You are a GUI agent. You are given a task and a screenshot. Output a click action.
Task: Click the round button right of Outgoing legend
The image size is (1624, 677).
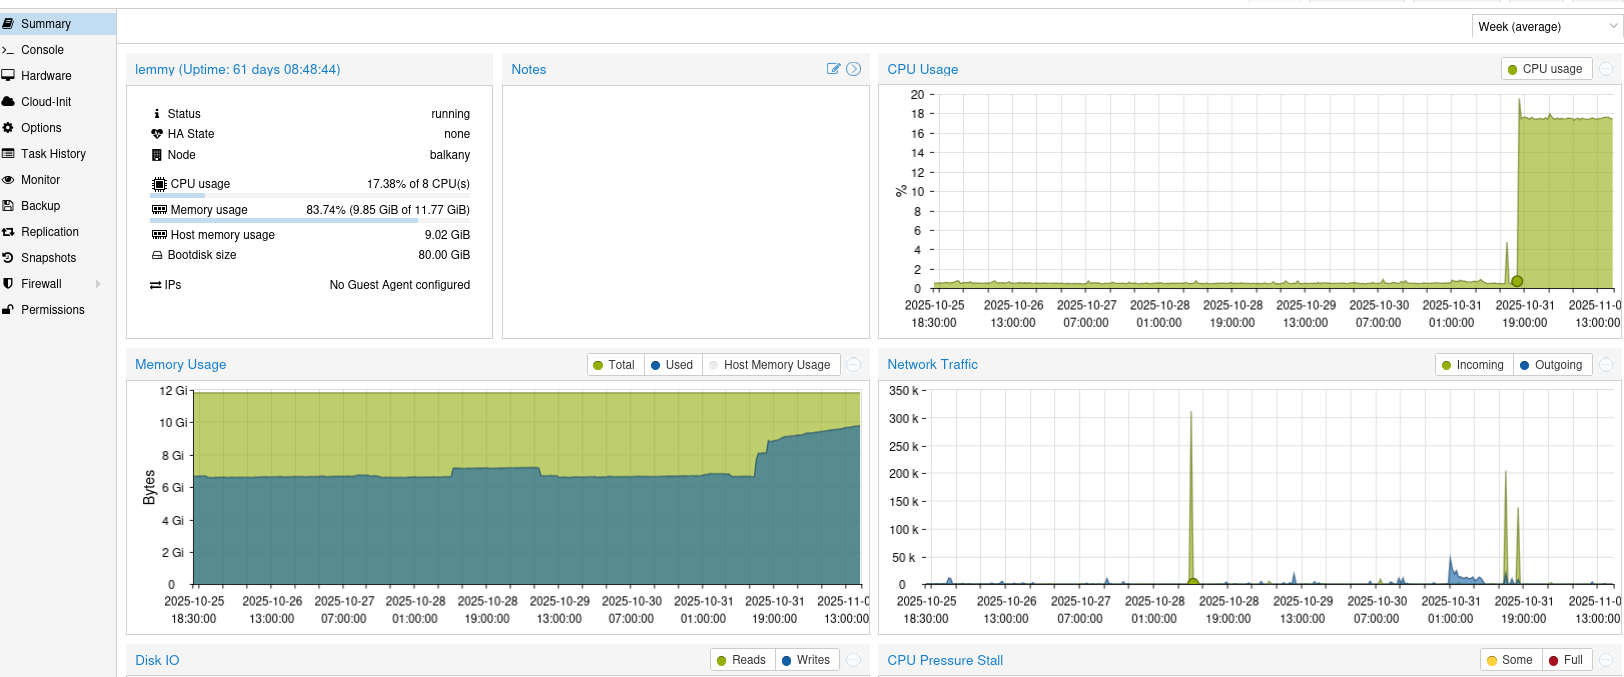tap(1606, 365)
